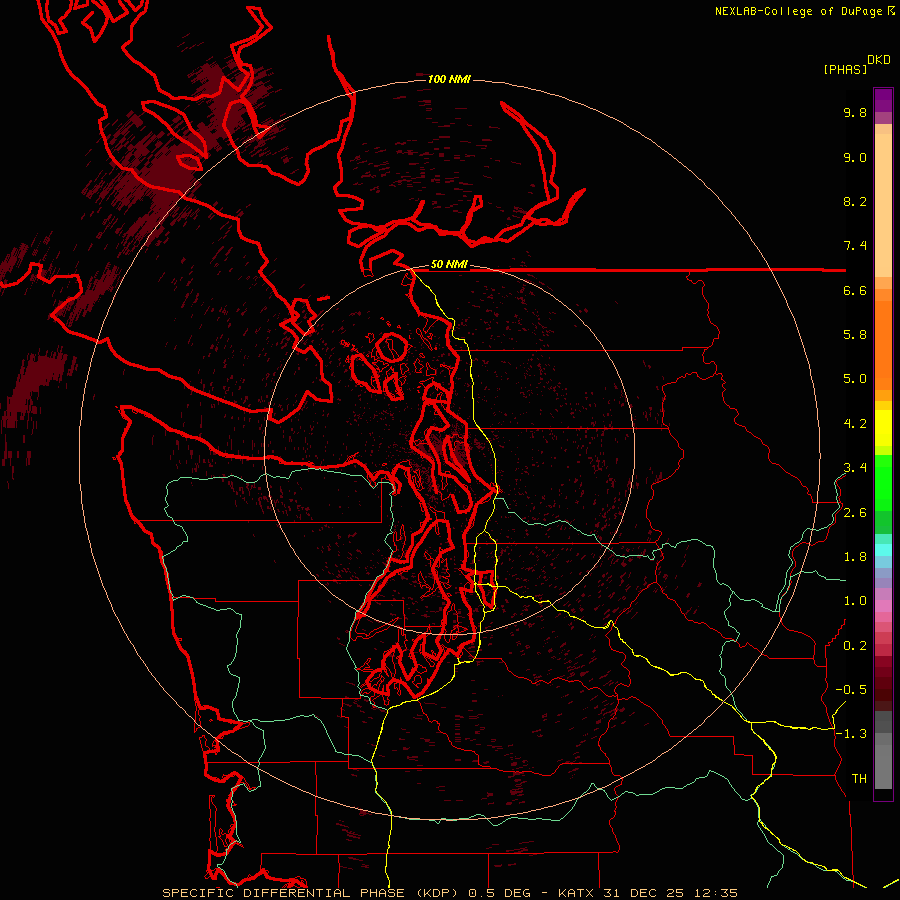The height and width of the screenshot is (900, 900).
Task: Click the 12:35 timestamp in caption
Action: (718, 893)
